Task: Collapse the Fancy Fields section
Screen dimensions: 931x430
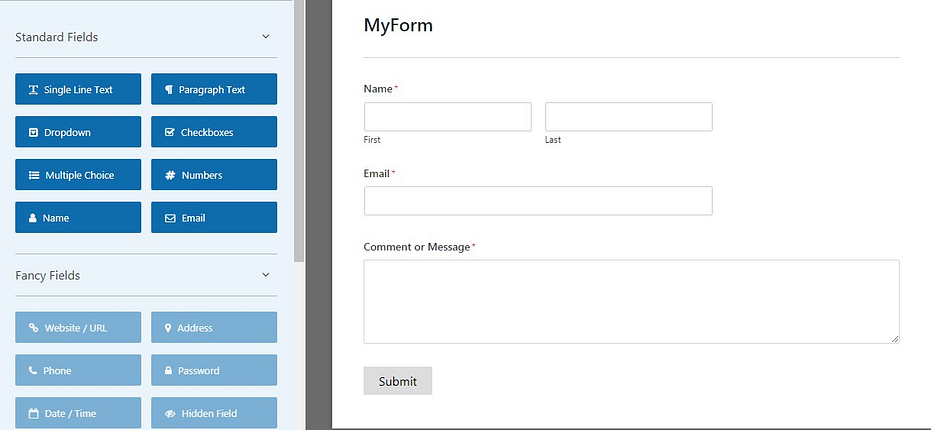Action: 265,275
